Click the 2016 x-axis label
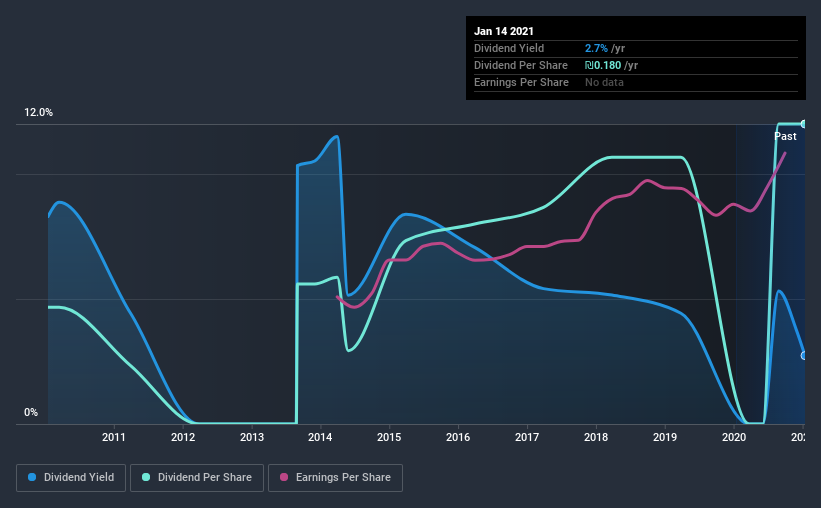The width and height of the screenshot is (821, 508). click(458, 437)
